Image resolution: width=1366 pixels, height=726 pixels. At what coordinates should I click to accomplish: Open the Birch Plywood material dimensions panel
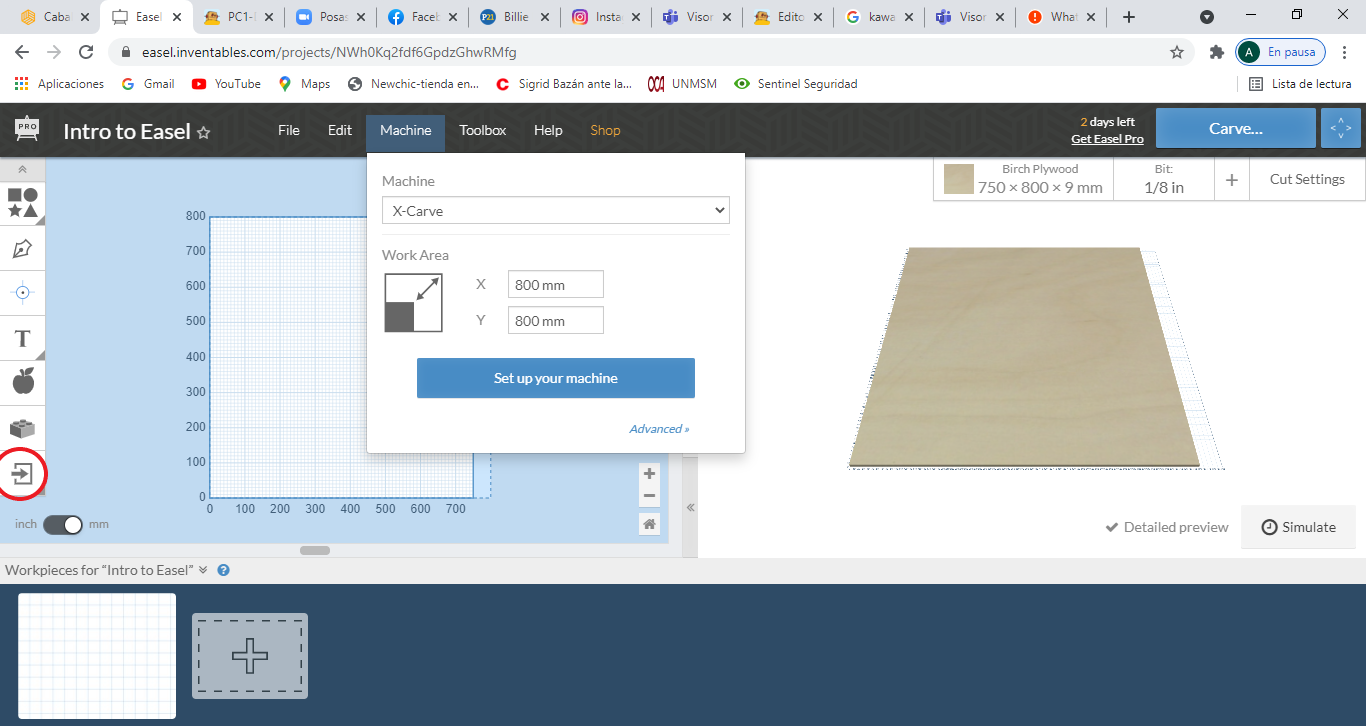tap(1024, 180)
